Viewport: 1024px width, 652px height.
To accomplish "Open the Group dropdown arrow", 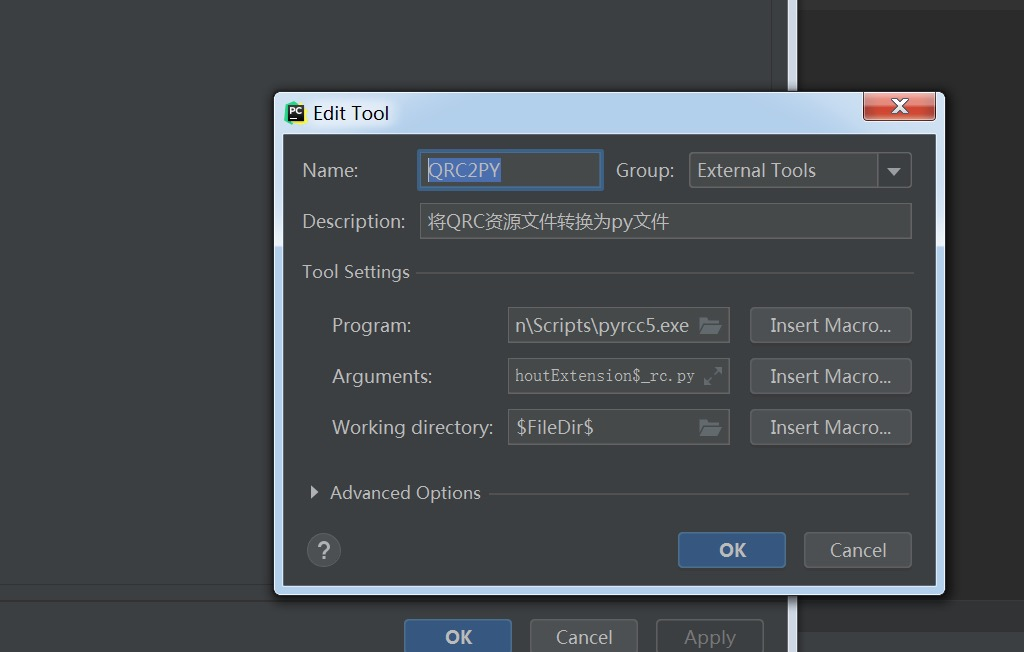I will point(894,171).
